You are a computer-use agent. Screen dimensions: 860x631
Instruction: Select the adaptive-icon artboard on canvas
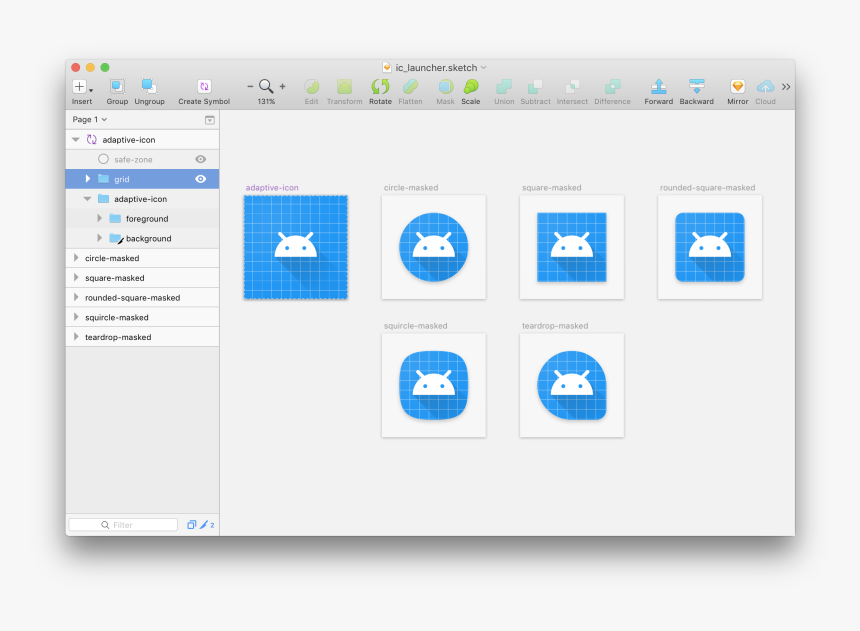pyautogui.click(x=296, y=247)
